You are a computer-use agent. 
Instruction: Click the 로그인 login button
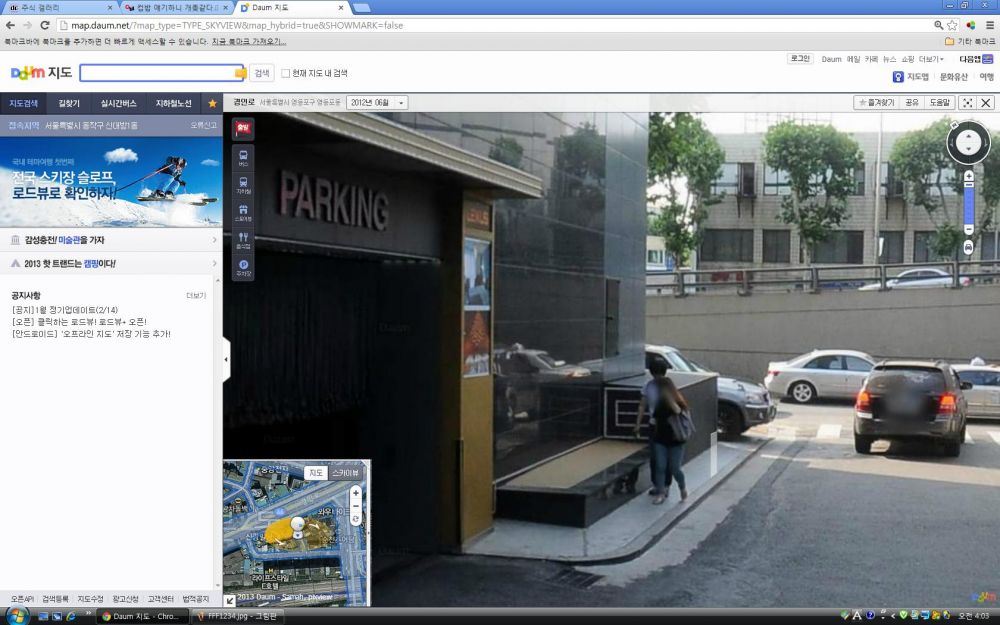coord(800,59)
